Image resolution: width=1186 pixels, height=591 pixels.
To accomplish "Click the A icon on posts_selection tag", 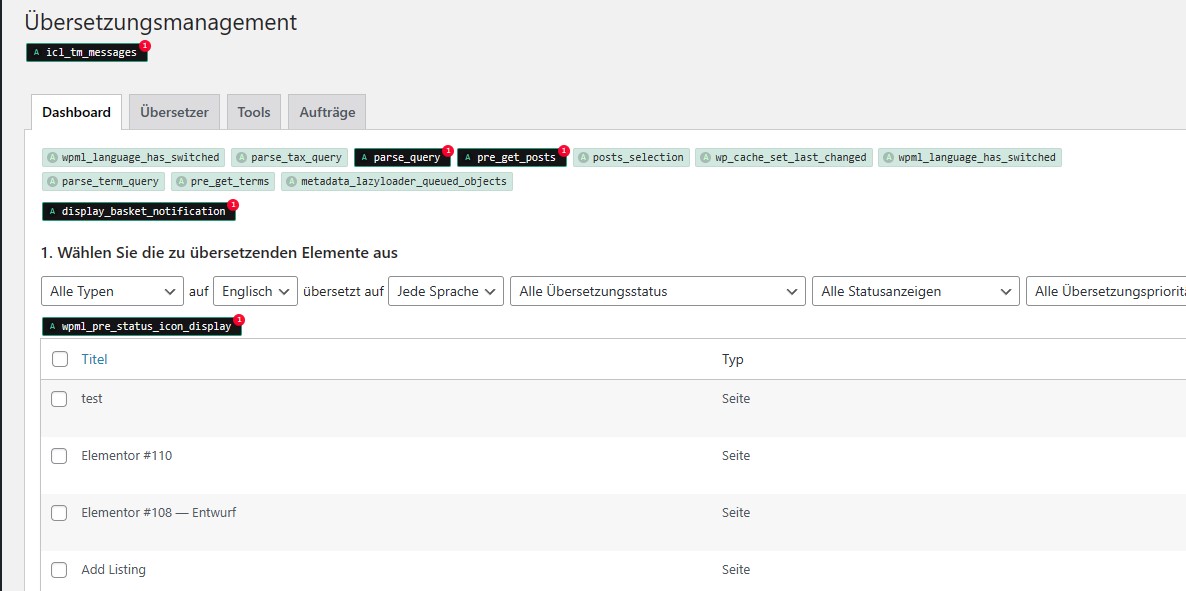I will (583, 157).
